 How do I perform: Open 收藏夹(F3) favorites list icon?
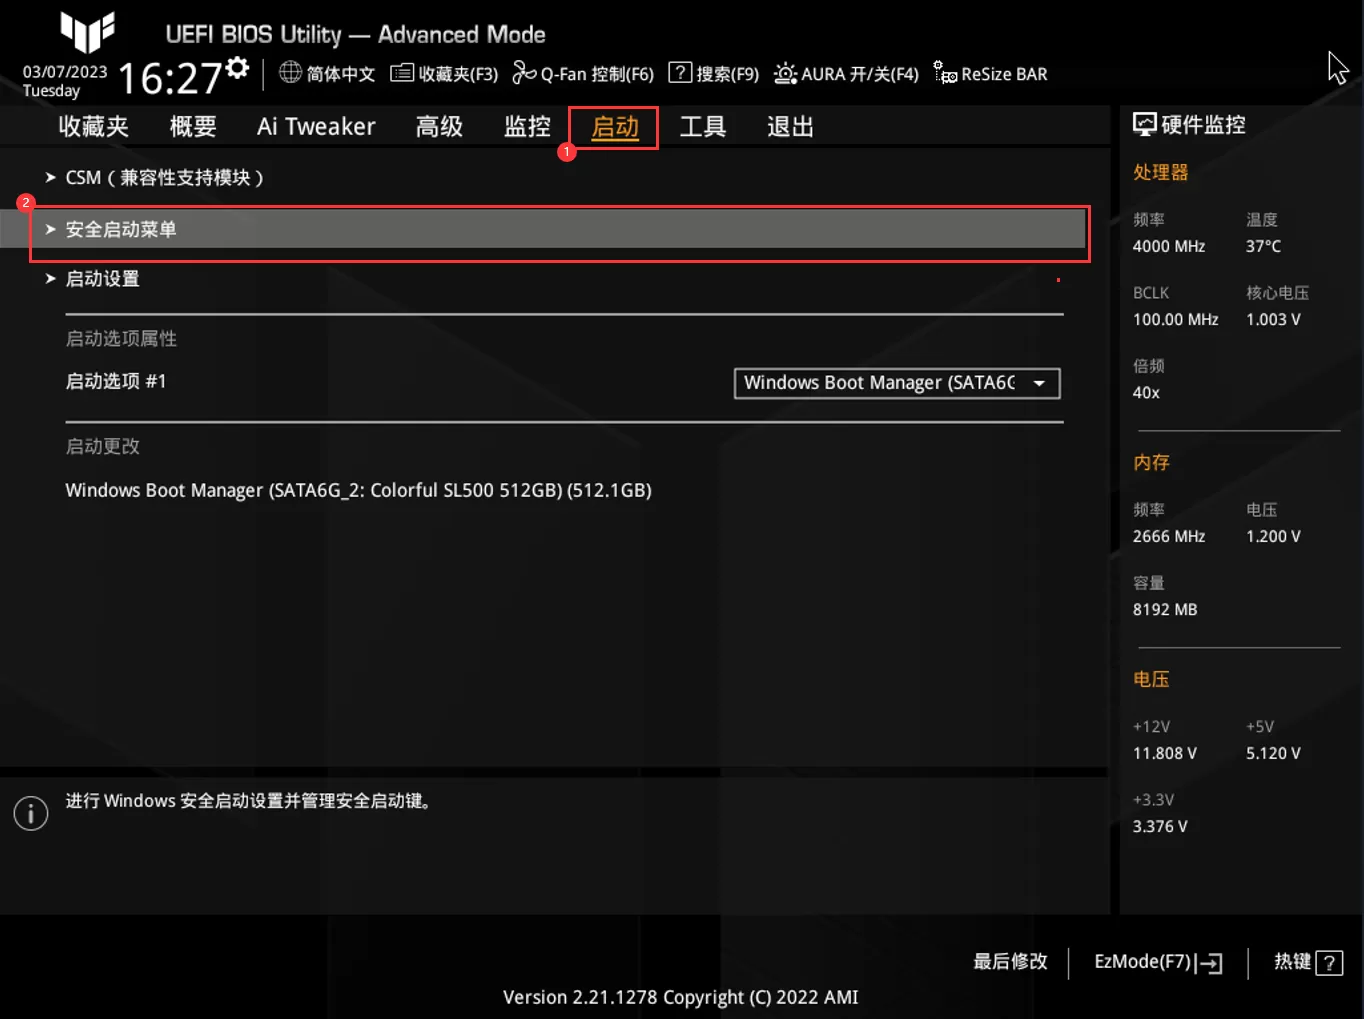coord(402,73)
